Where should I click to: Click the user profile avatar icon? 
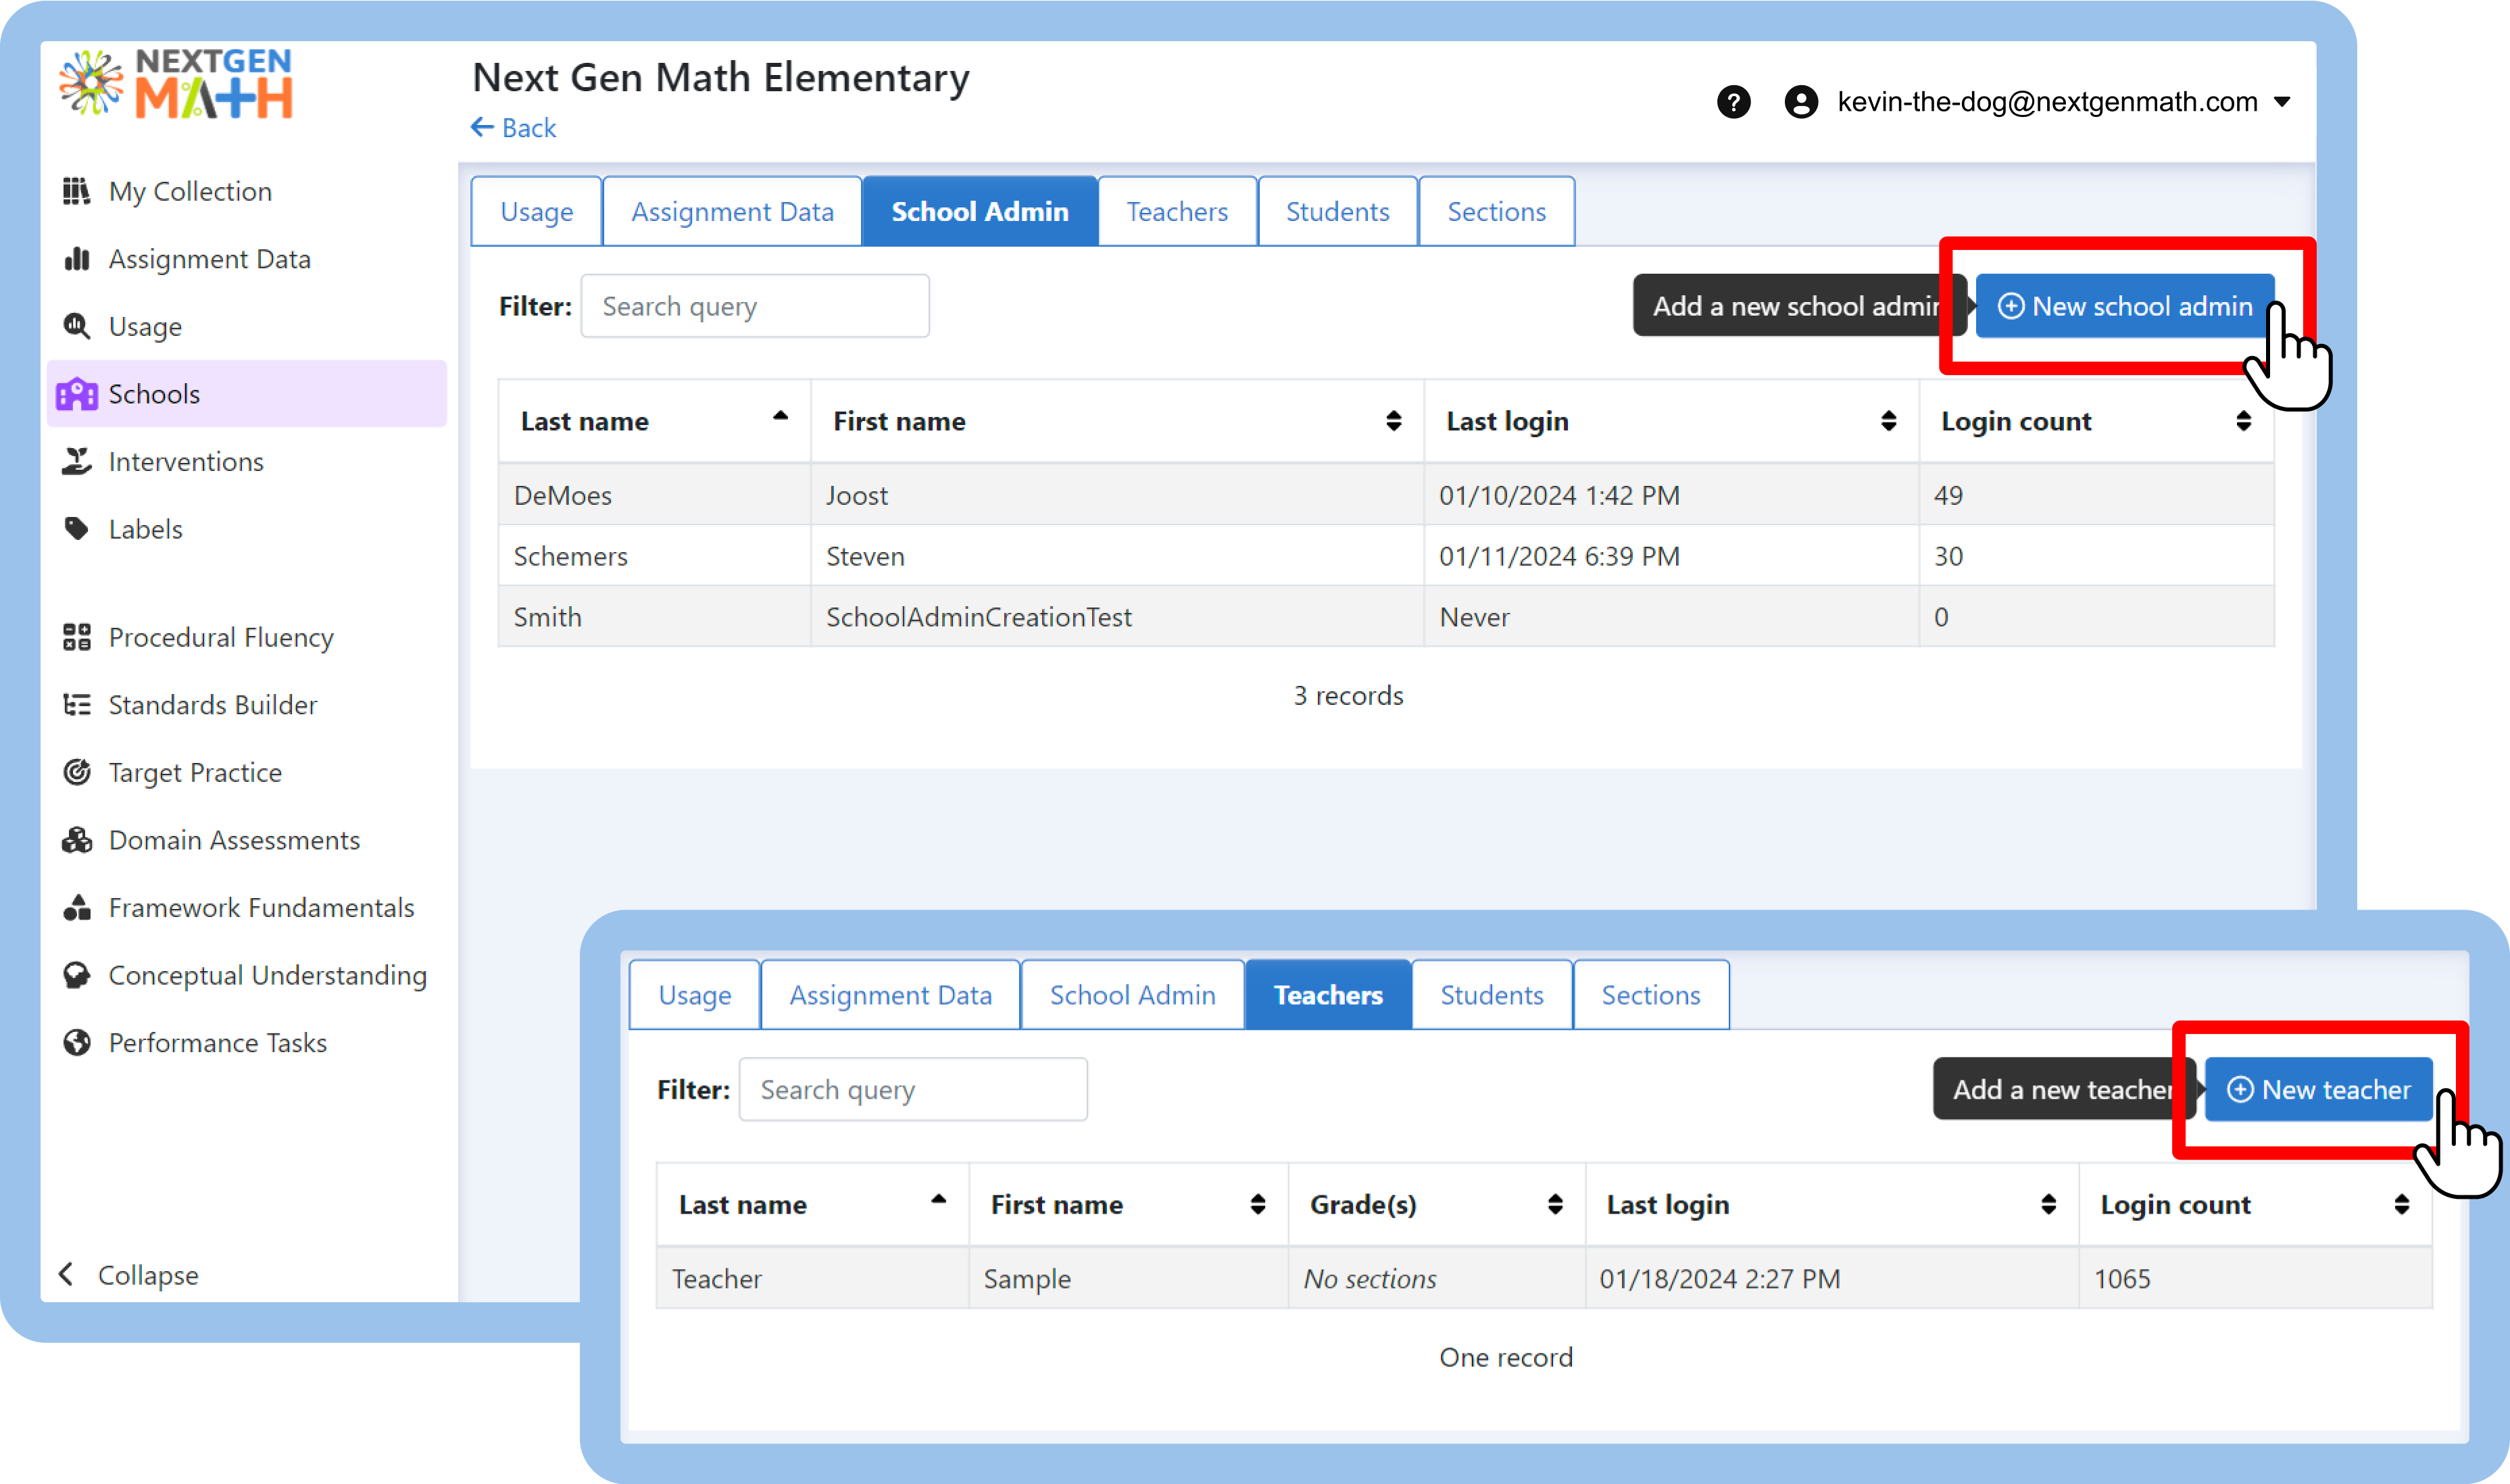click(x=1801, y=101)
